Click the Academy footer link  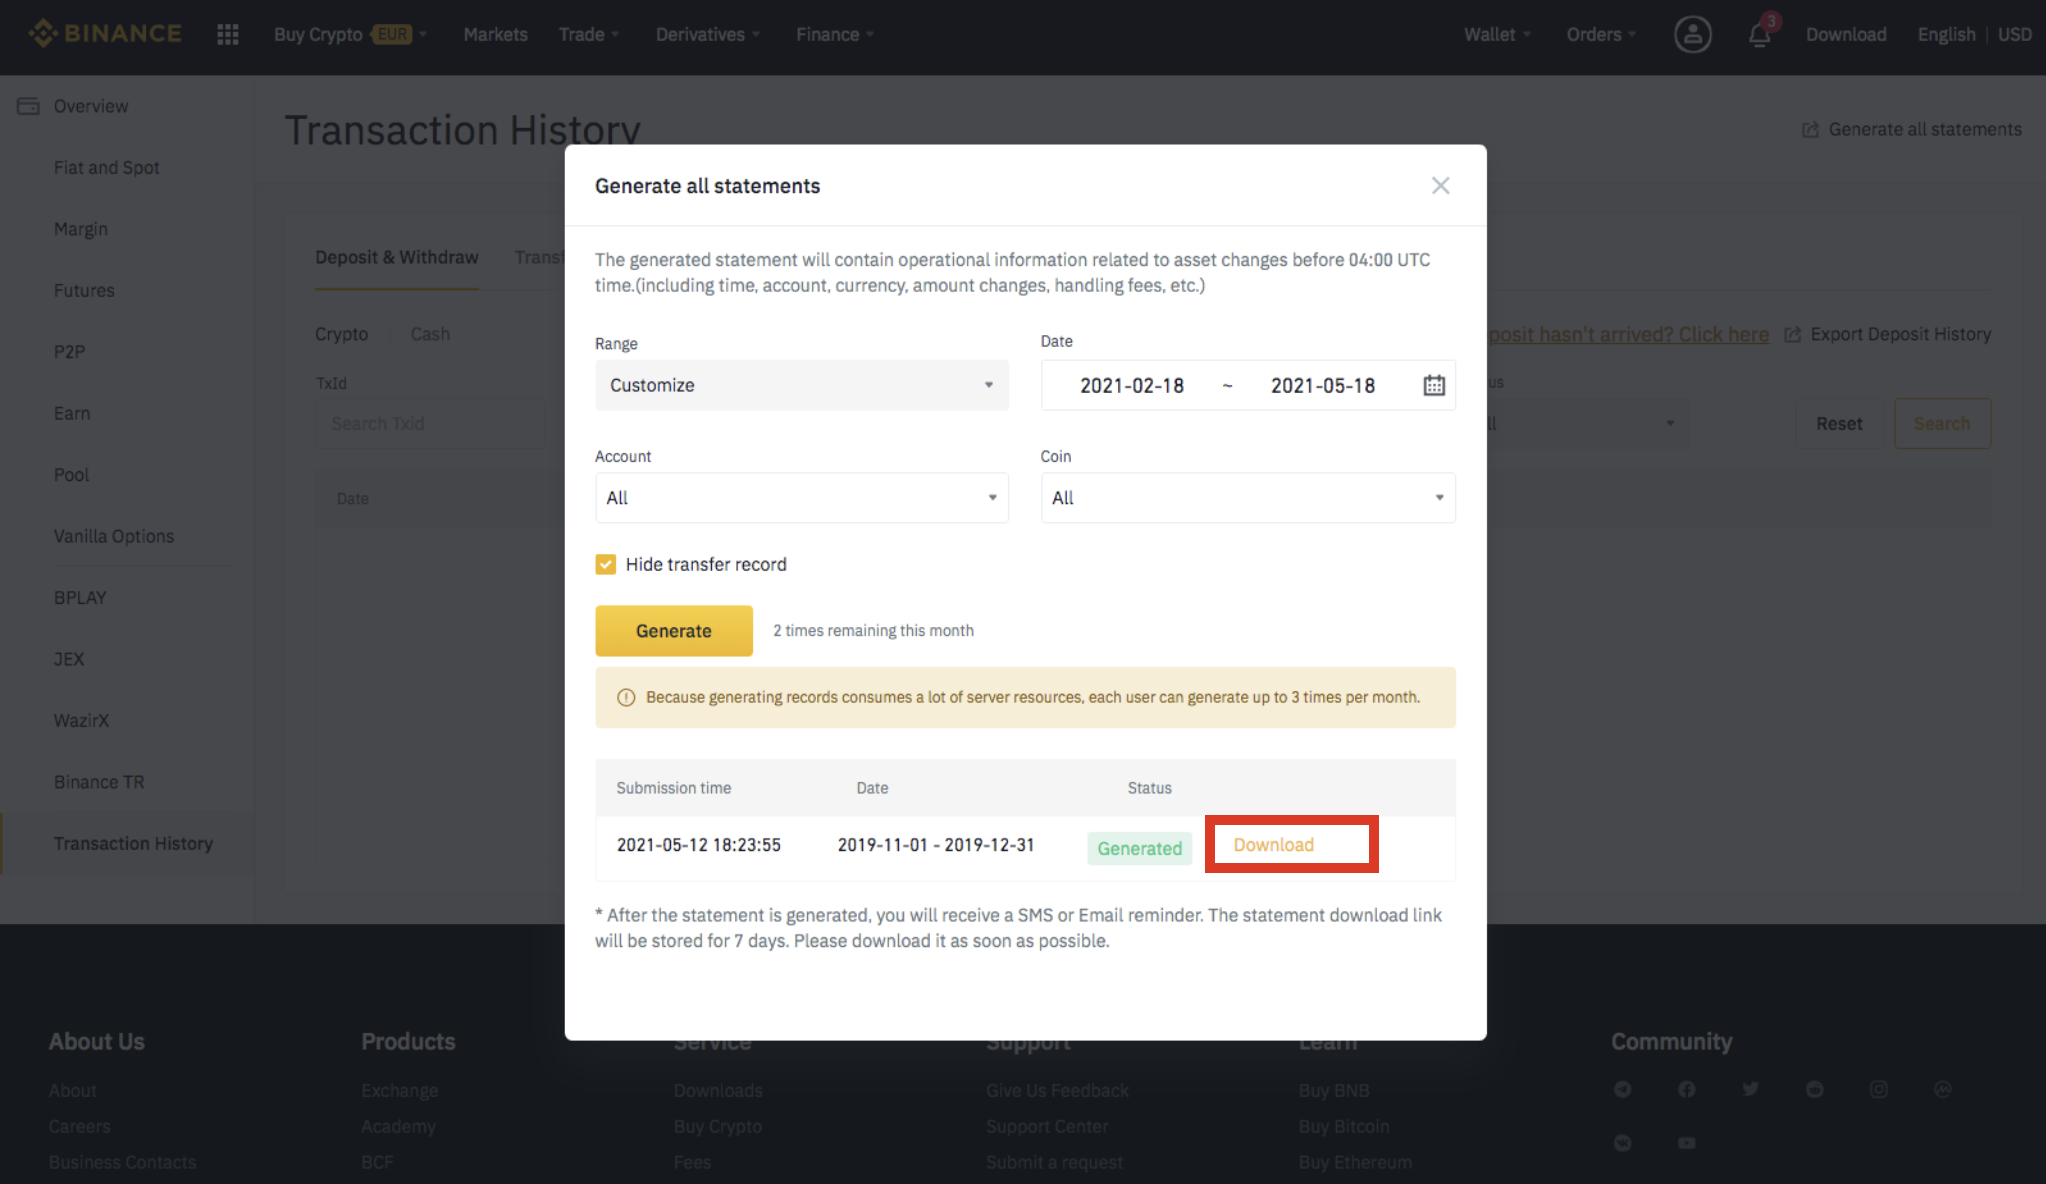tap(398, 1126)
